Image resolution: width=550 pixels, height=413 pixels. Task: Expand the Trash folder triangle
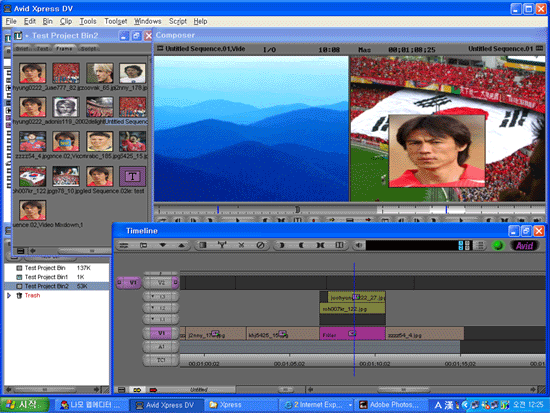(x=9, y=295)
